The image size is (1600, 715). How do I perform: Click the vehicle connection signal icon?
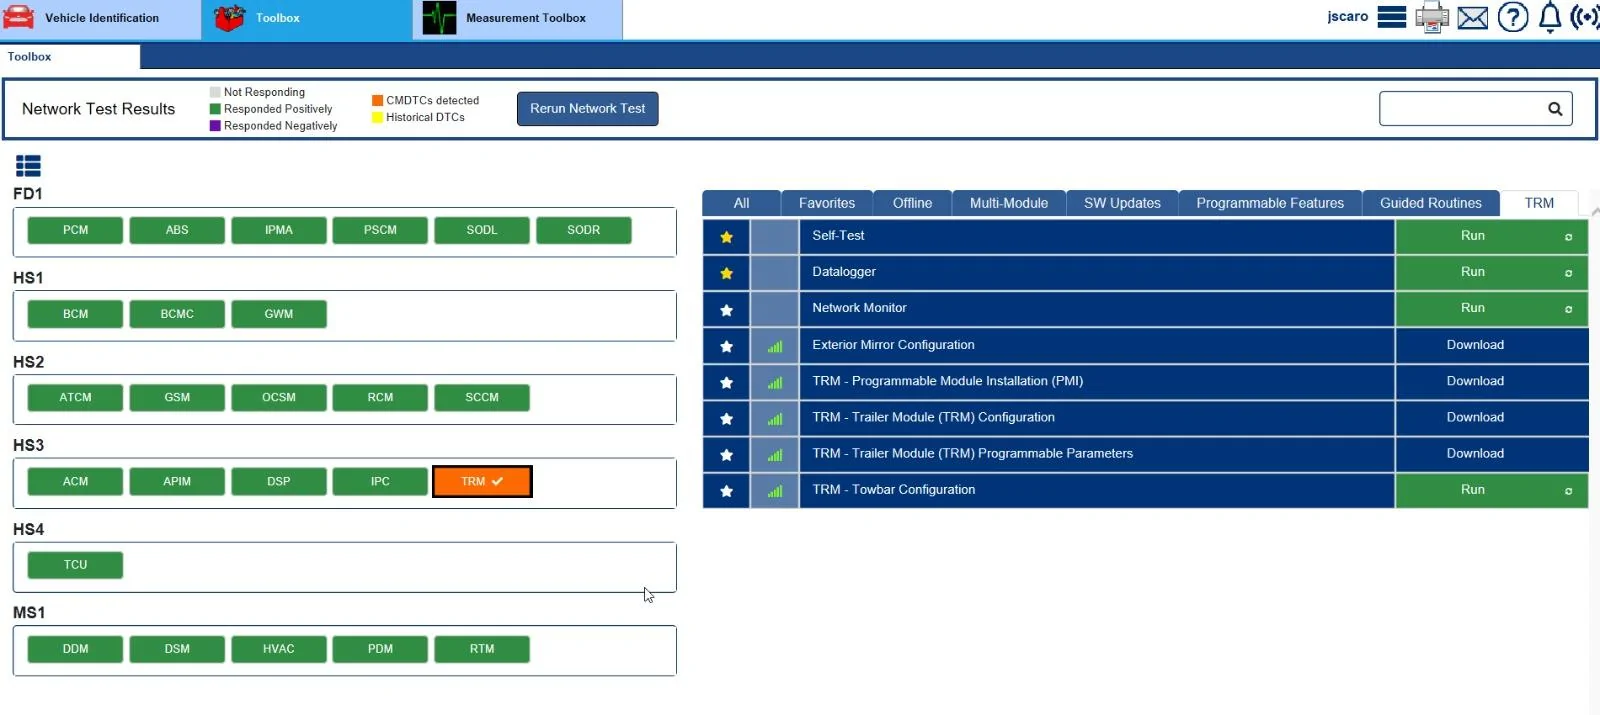[x=1585, y=17]
